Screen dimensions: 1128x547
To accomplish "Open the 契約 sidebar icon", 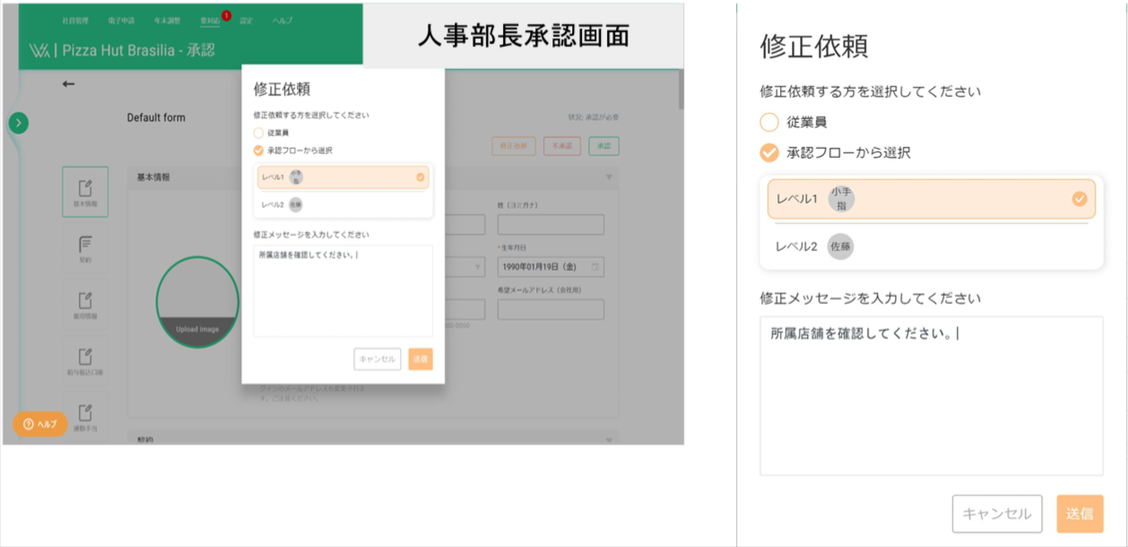I will 85,248.
